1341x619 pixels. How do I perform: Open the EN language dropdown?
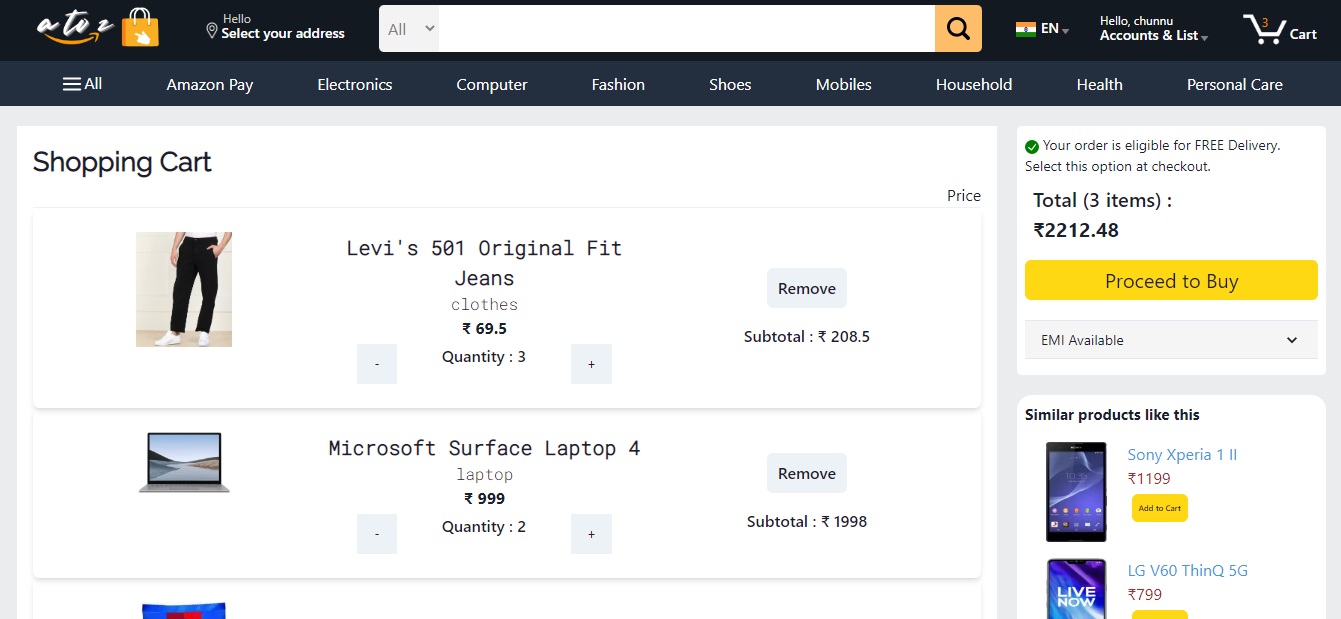[1055, 29]
